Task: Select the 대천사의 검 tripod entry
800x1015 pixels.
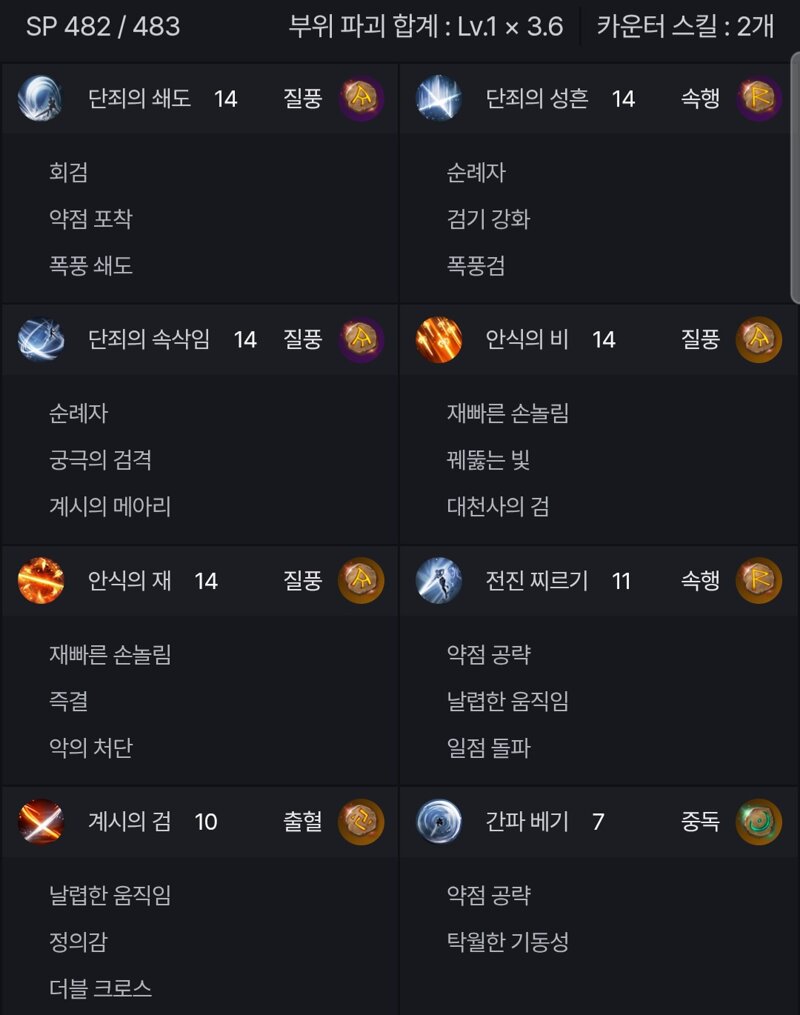Action: click(498, 506)
